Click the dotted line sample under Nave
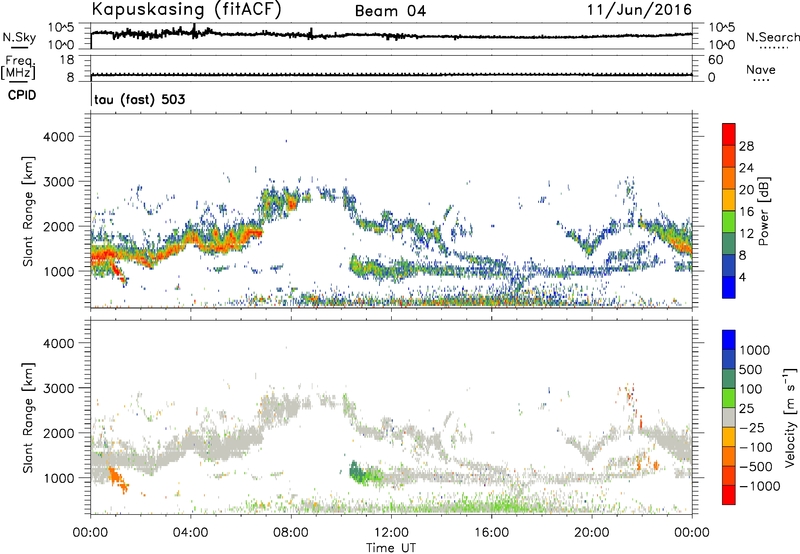800x554 pixels. (x=761, y=80)
